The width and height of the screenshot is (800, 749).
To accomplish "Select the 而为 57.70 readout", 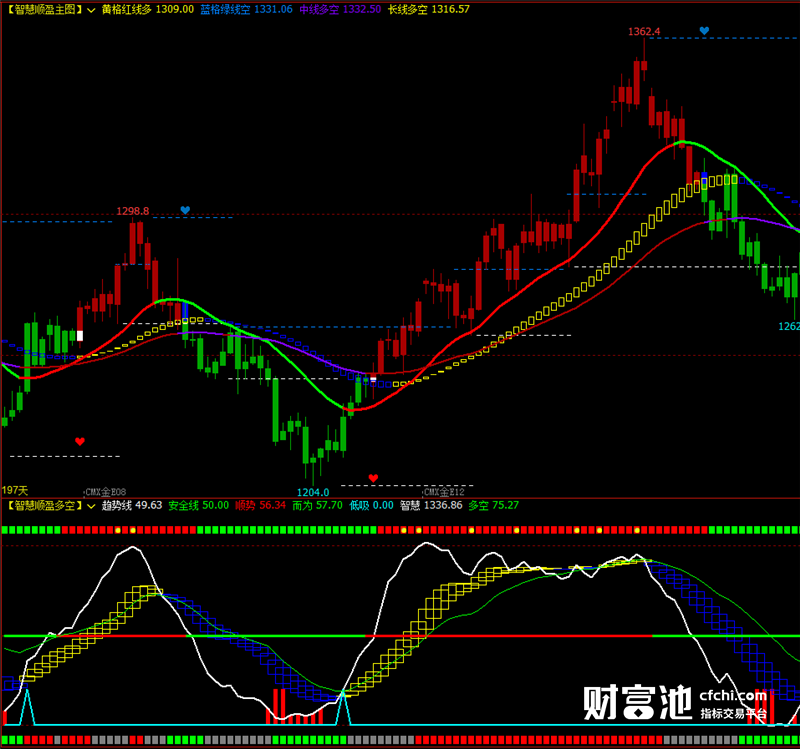I will [x=317, y=506].
